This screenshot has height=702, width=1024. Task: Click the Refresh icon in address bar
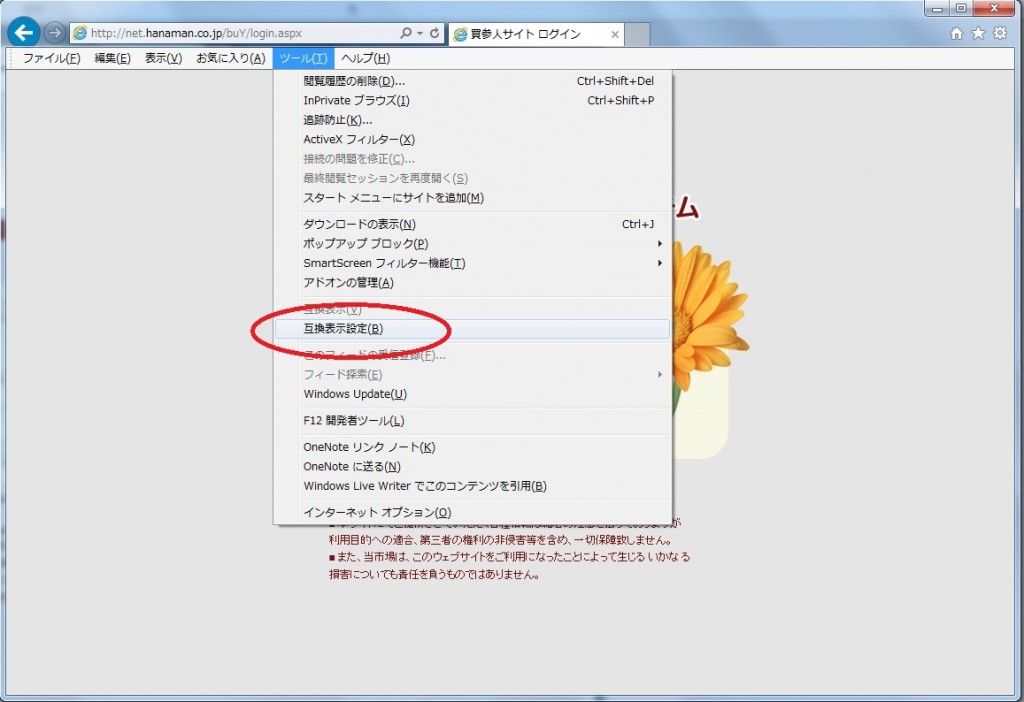tap(435, 33)
